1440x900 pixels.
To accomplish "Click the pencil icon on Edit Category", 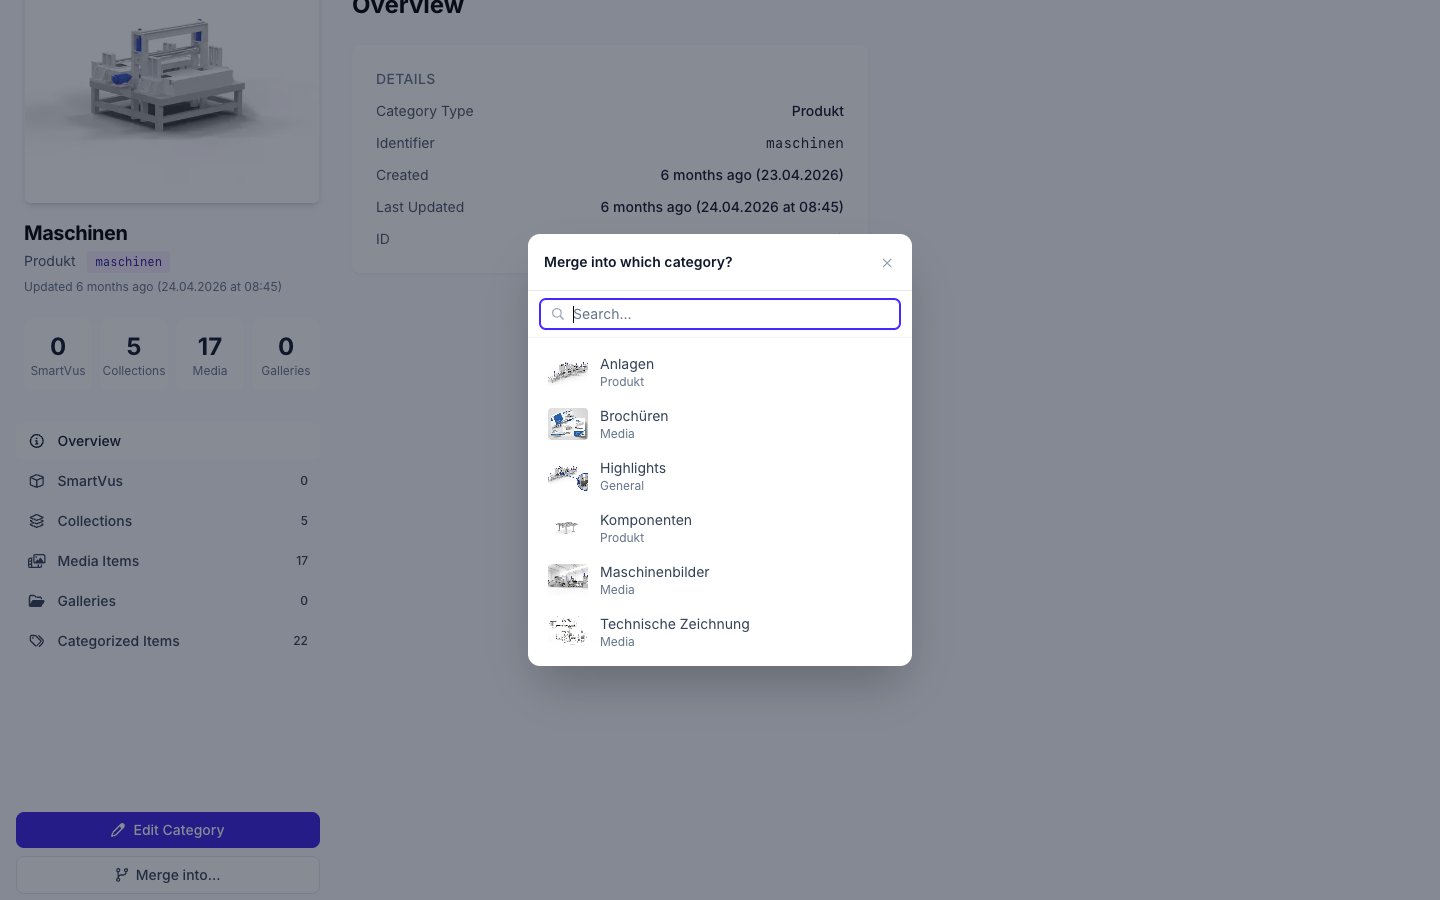I will tap(118, 830).
